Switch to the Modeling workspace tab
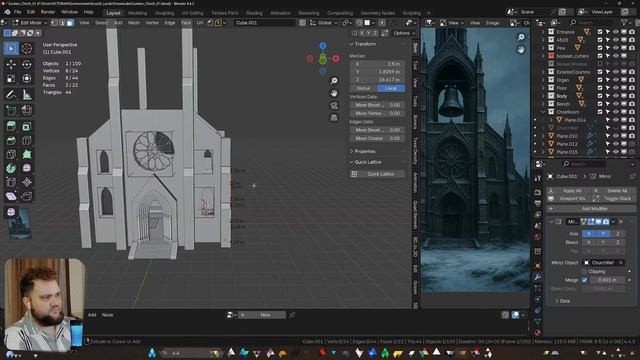The image size is (640, 360). coord(138,13)
